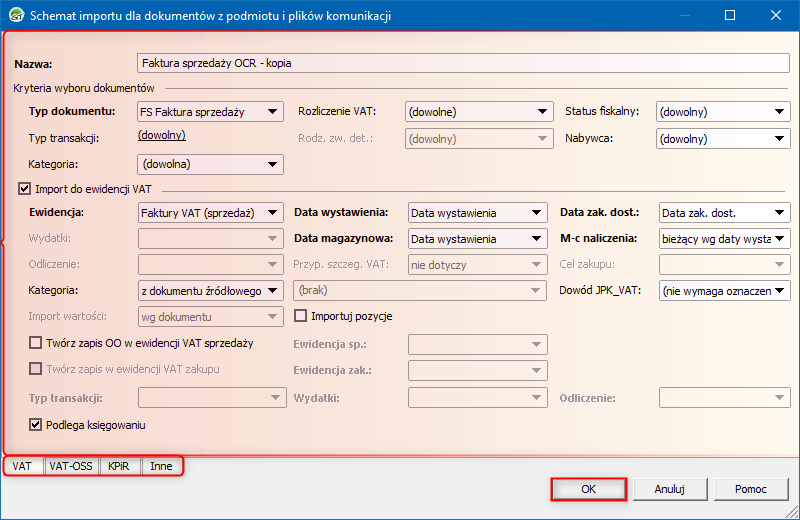The height and width of the screenshot is (520, 800).
Task: Confirm with the OK button
Action: click(x=588, y=489)
